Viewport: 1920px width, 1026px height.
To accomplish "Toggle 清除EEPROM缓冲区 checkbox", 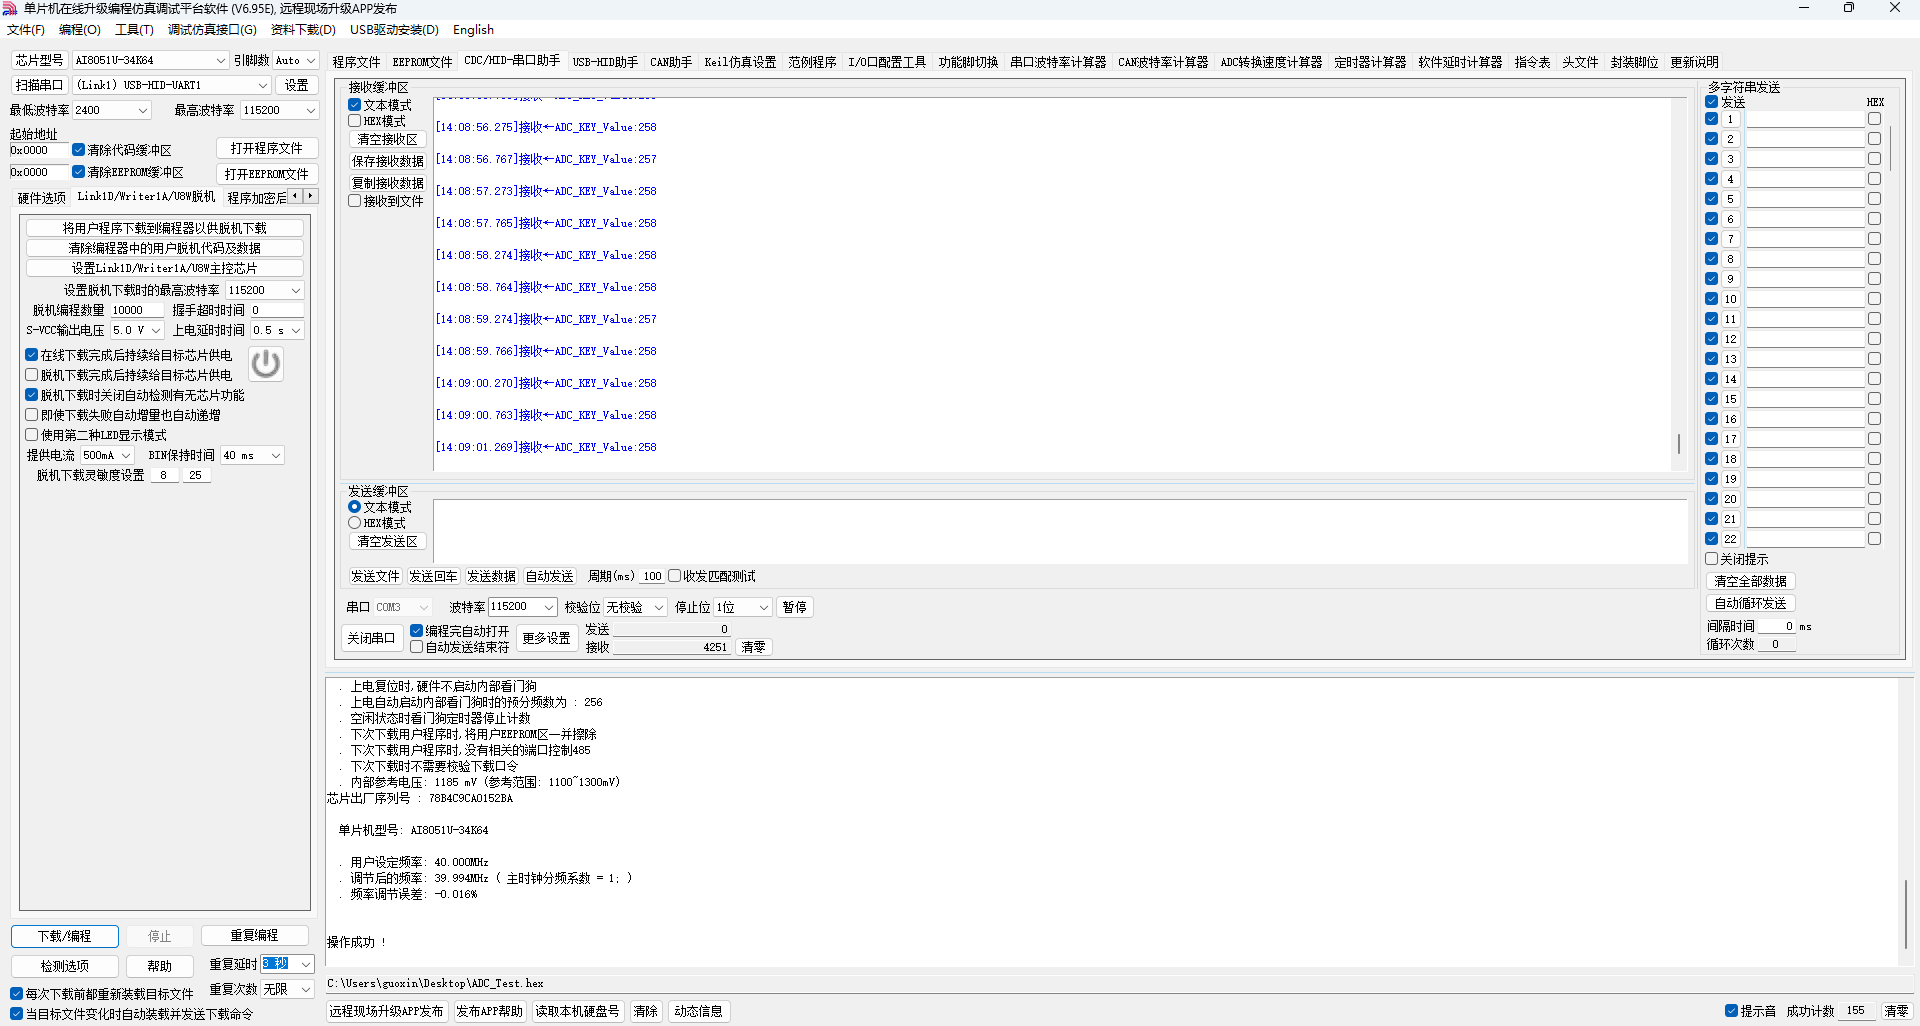I will [78, 172].
